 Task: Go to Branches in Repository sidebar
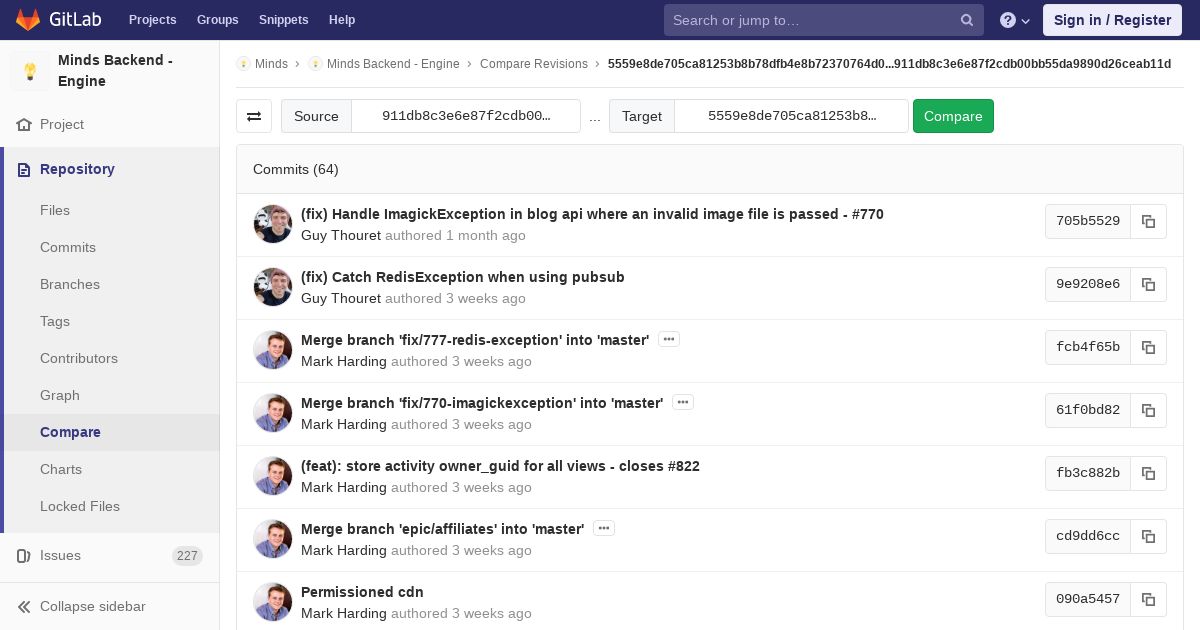coord(70,285)
